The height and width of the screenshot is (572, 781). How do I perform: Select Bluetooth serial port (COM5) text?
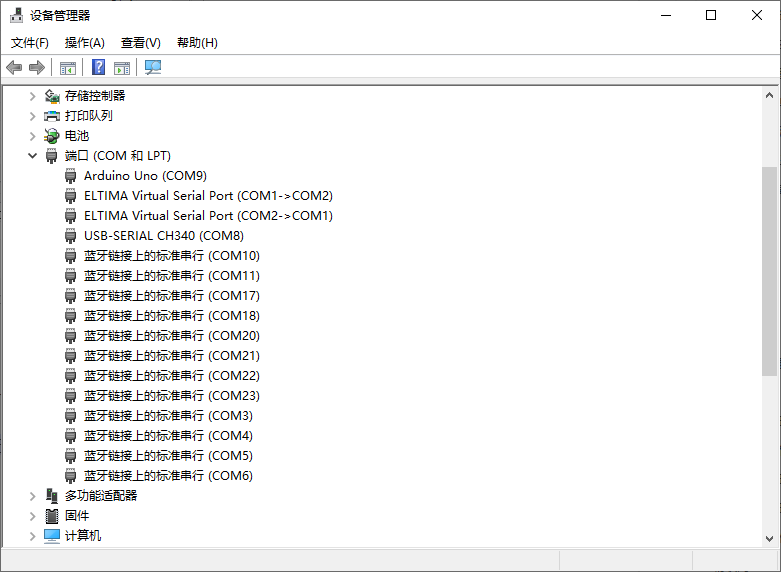coord(168,455)
